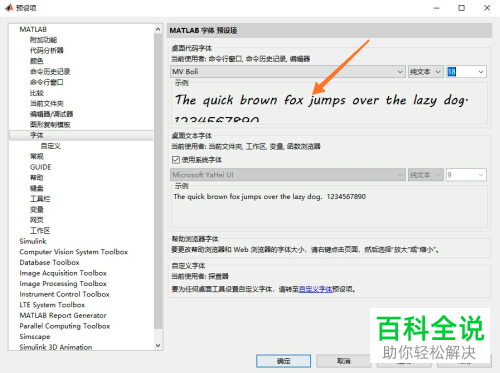Select 图形复制模板 in the tree

(50, 125)
